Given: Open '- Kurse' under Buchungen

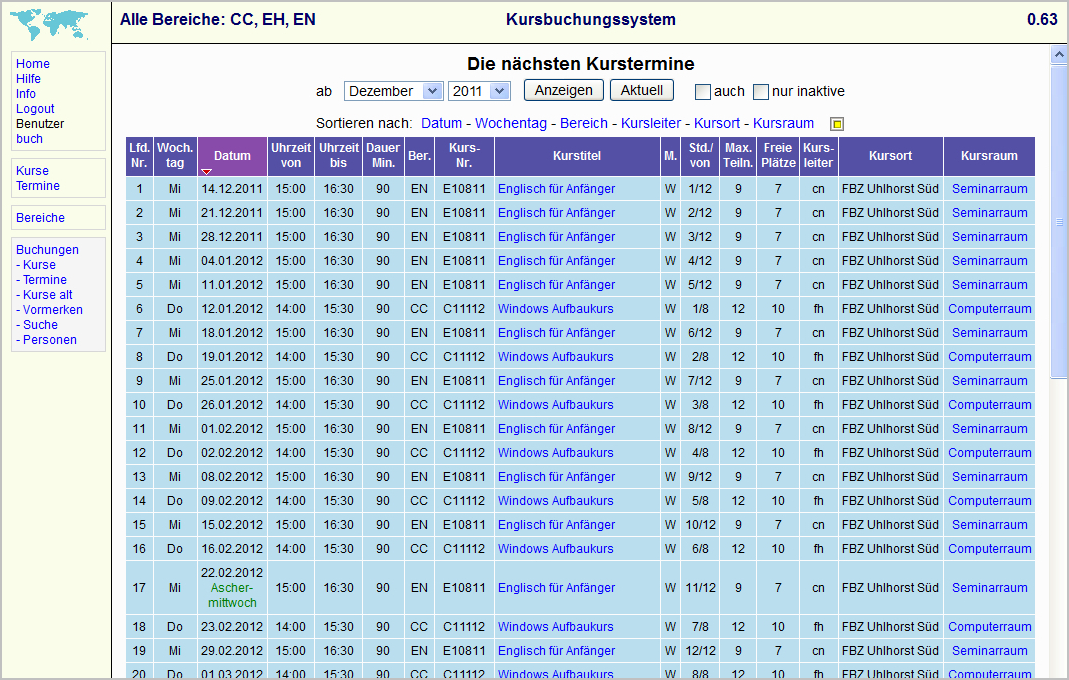Looking at the screenshot, I should click(x=36, y=265).
